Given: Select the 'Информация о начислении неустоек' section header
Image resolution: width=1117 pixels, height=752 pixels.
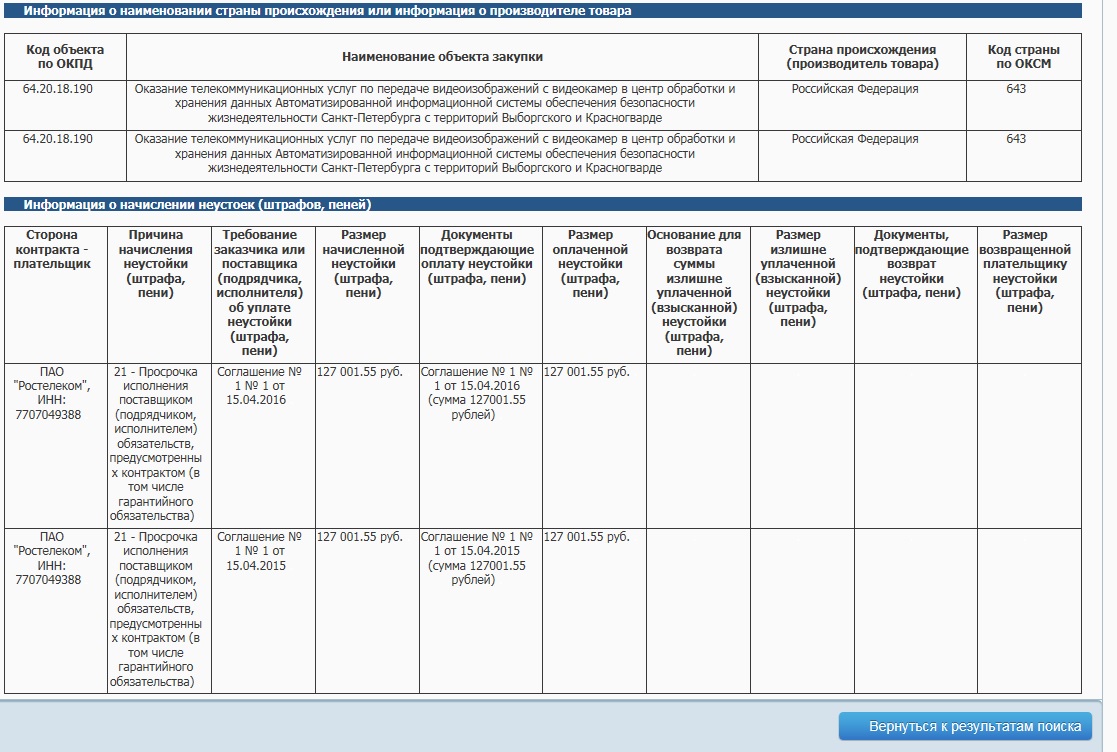Looking at the screenshot, I should (543, 204).
